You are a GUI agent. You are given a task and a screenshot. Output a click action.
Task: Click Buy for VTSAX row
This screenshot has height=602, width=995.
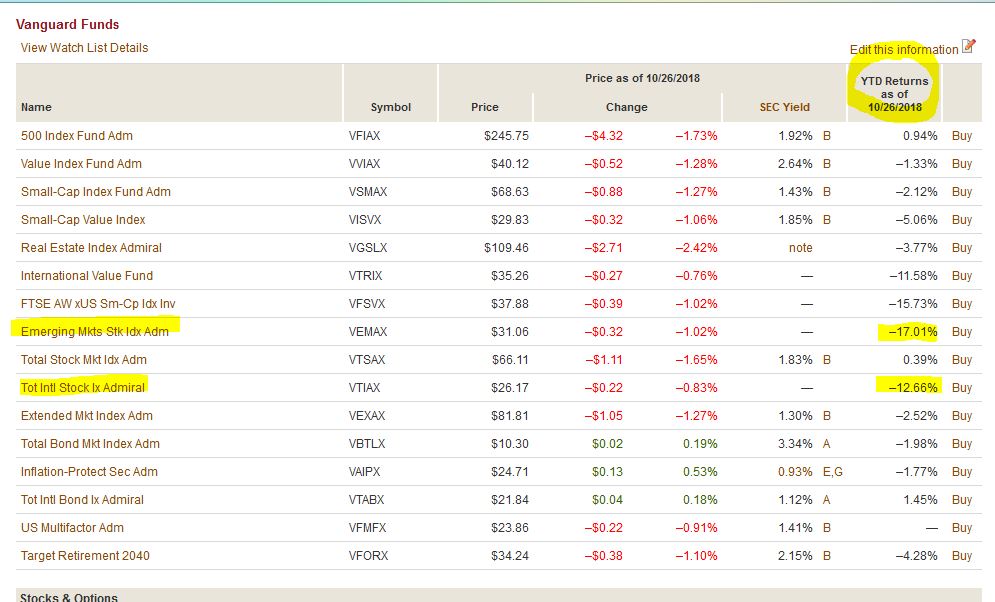tap(962, 360)
